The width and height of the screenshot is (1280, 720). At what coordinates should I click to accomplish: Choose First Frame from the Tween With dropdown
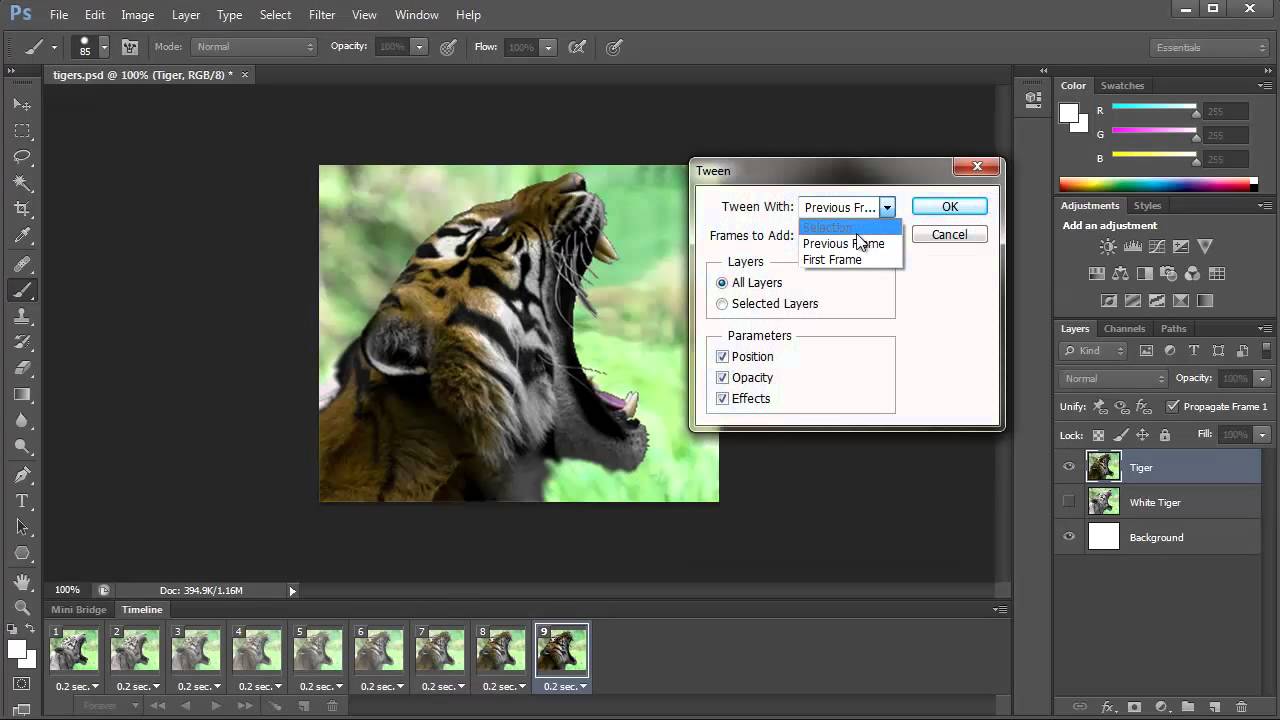pos(832,259)
